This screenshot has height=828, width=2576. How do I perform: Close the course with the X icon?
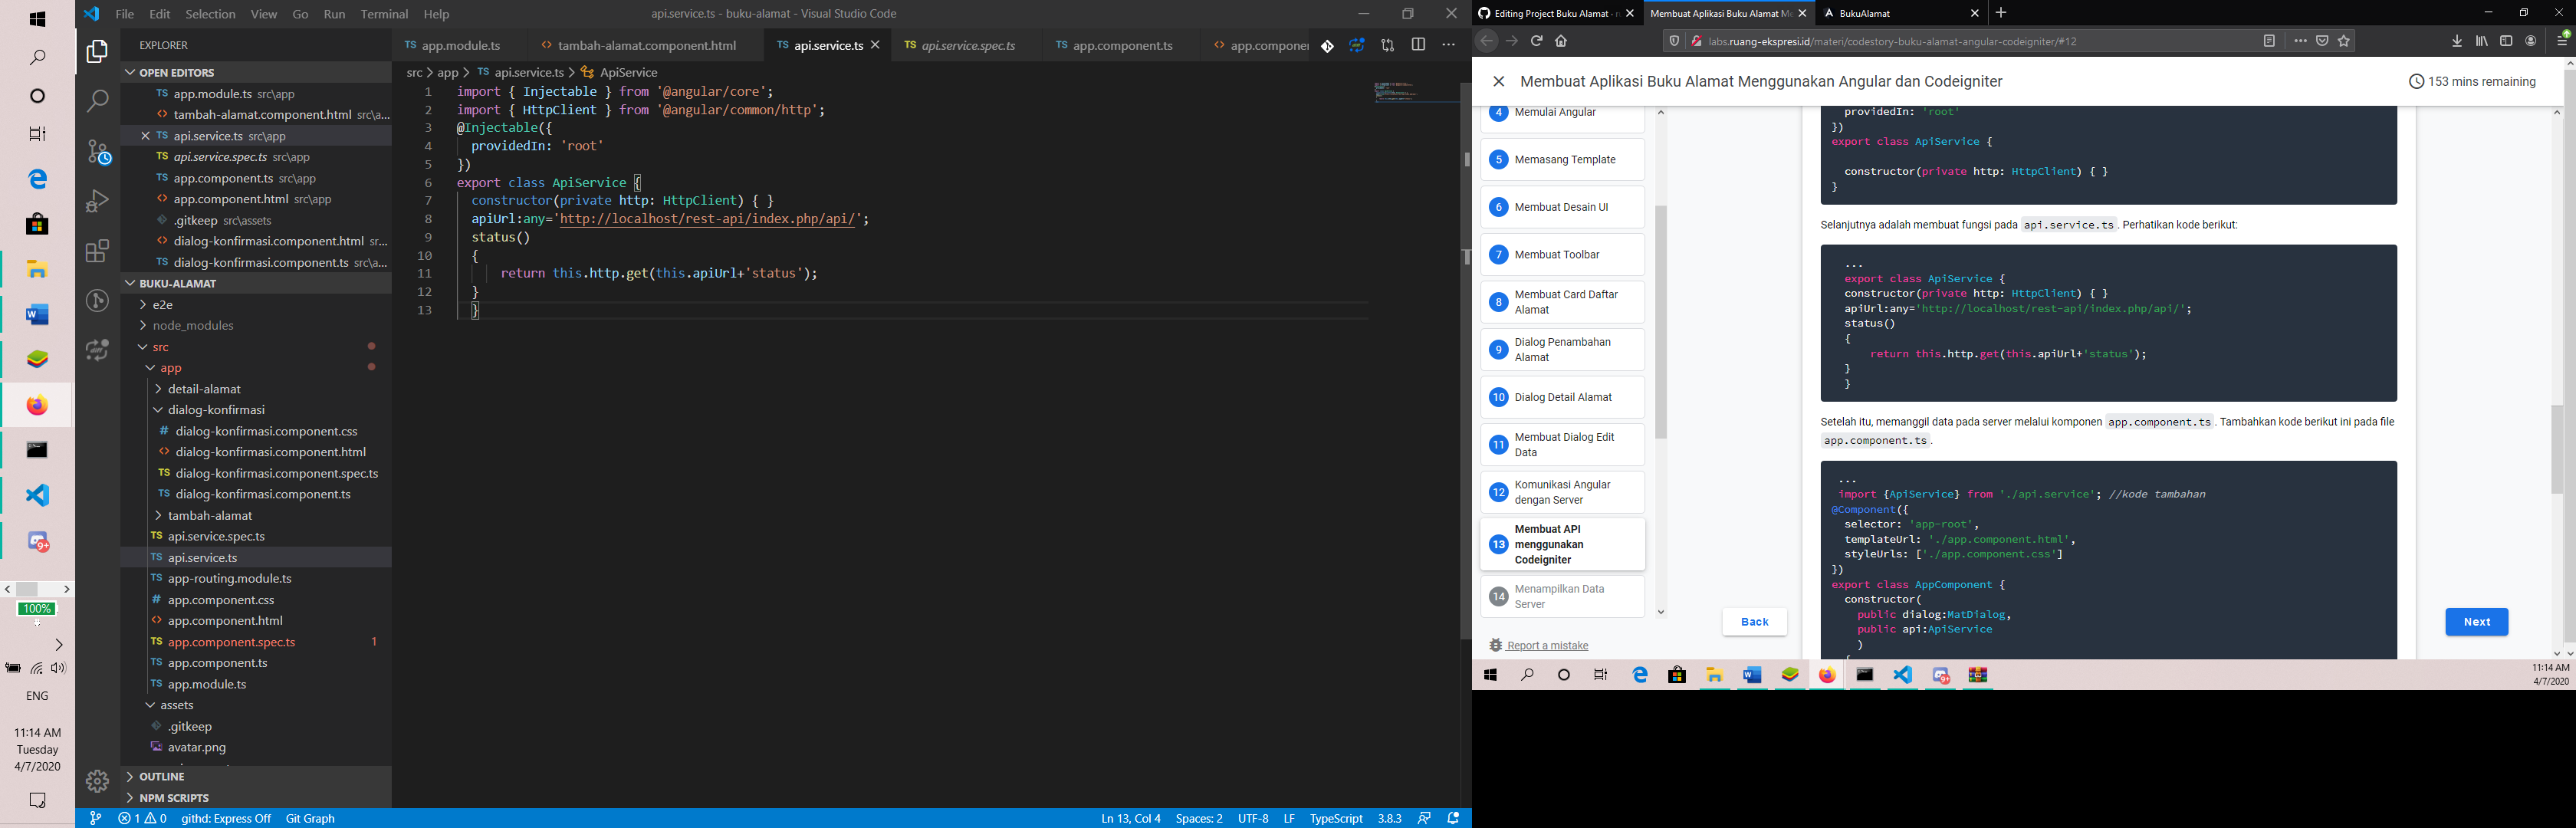1498,82
